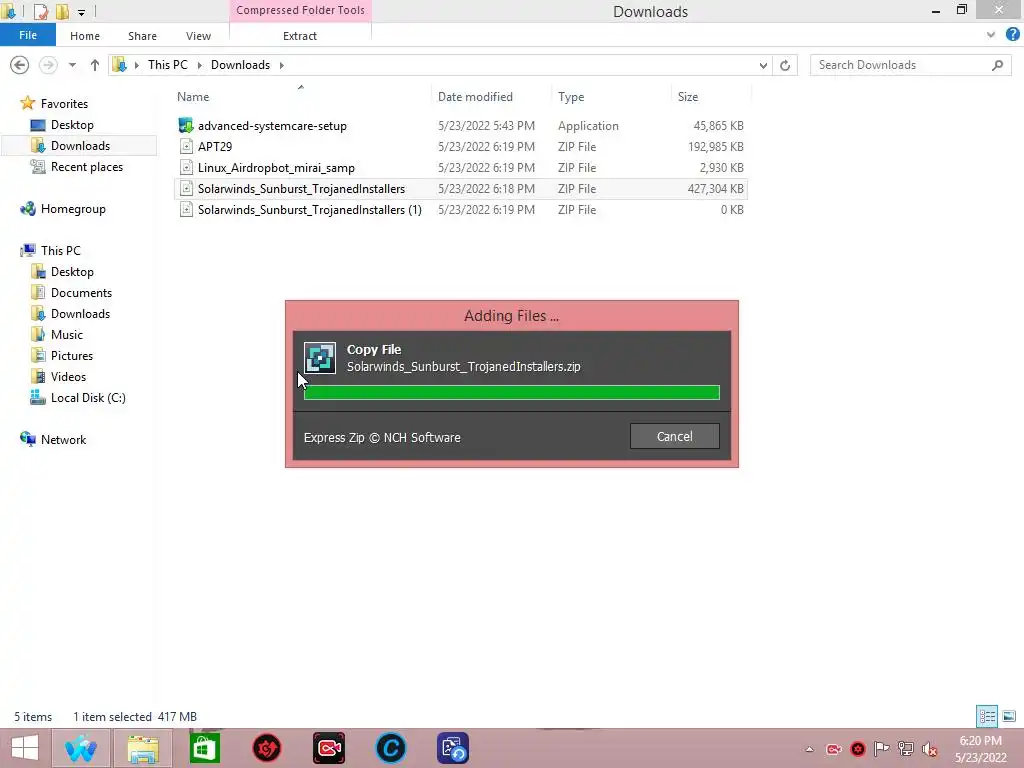
Task: Open the Videos folder
Action: coord(68,377)
